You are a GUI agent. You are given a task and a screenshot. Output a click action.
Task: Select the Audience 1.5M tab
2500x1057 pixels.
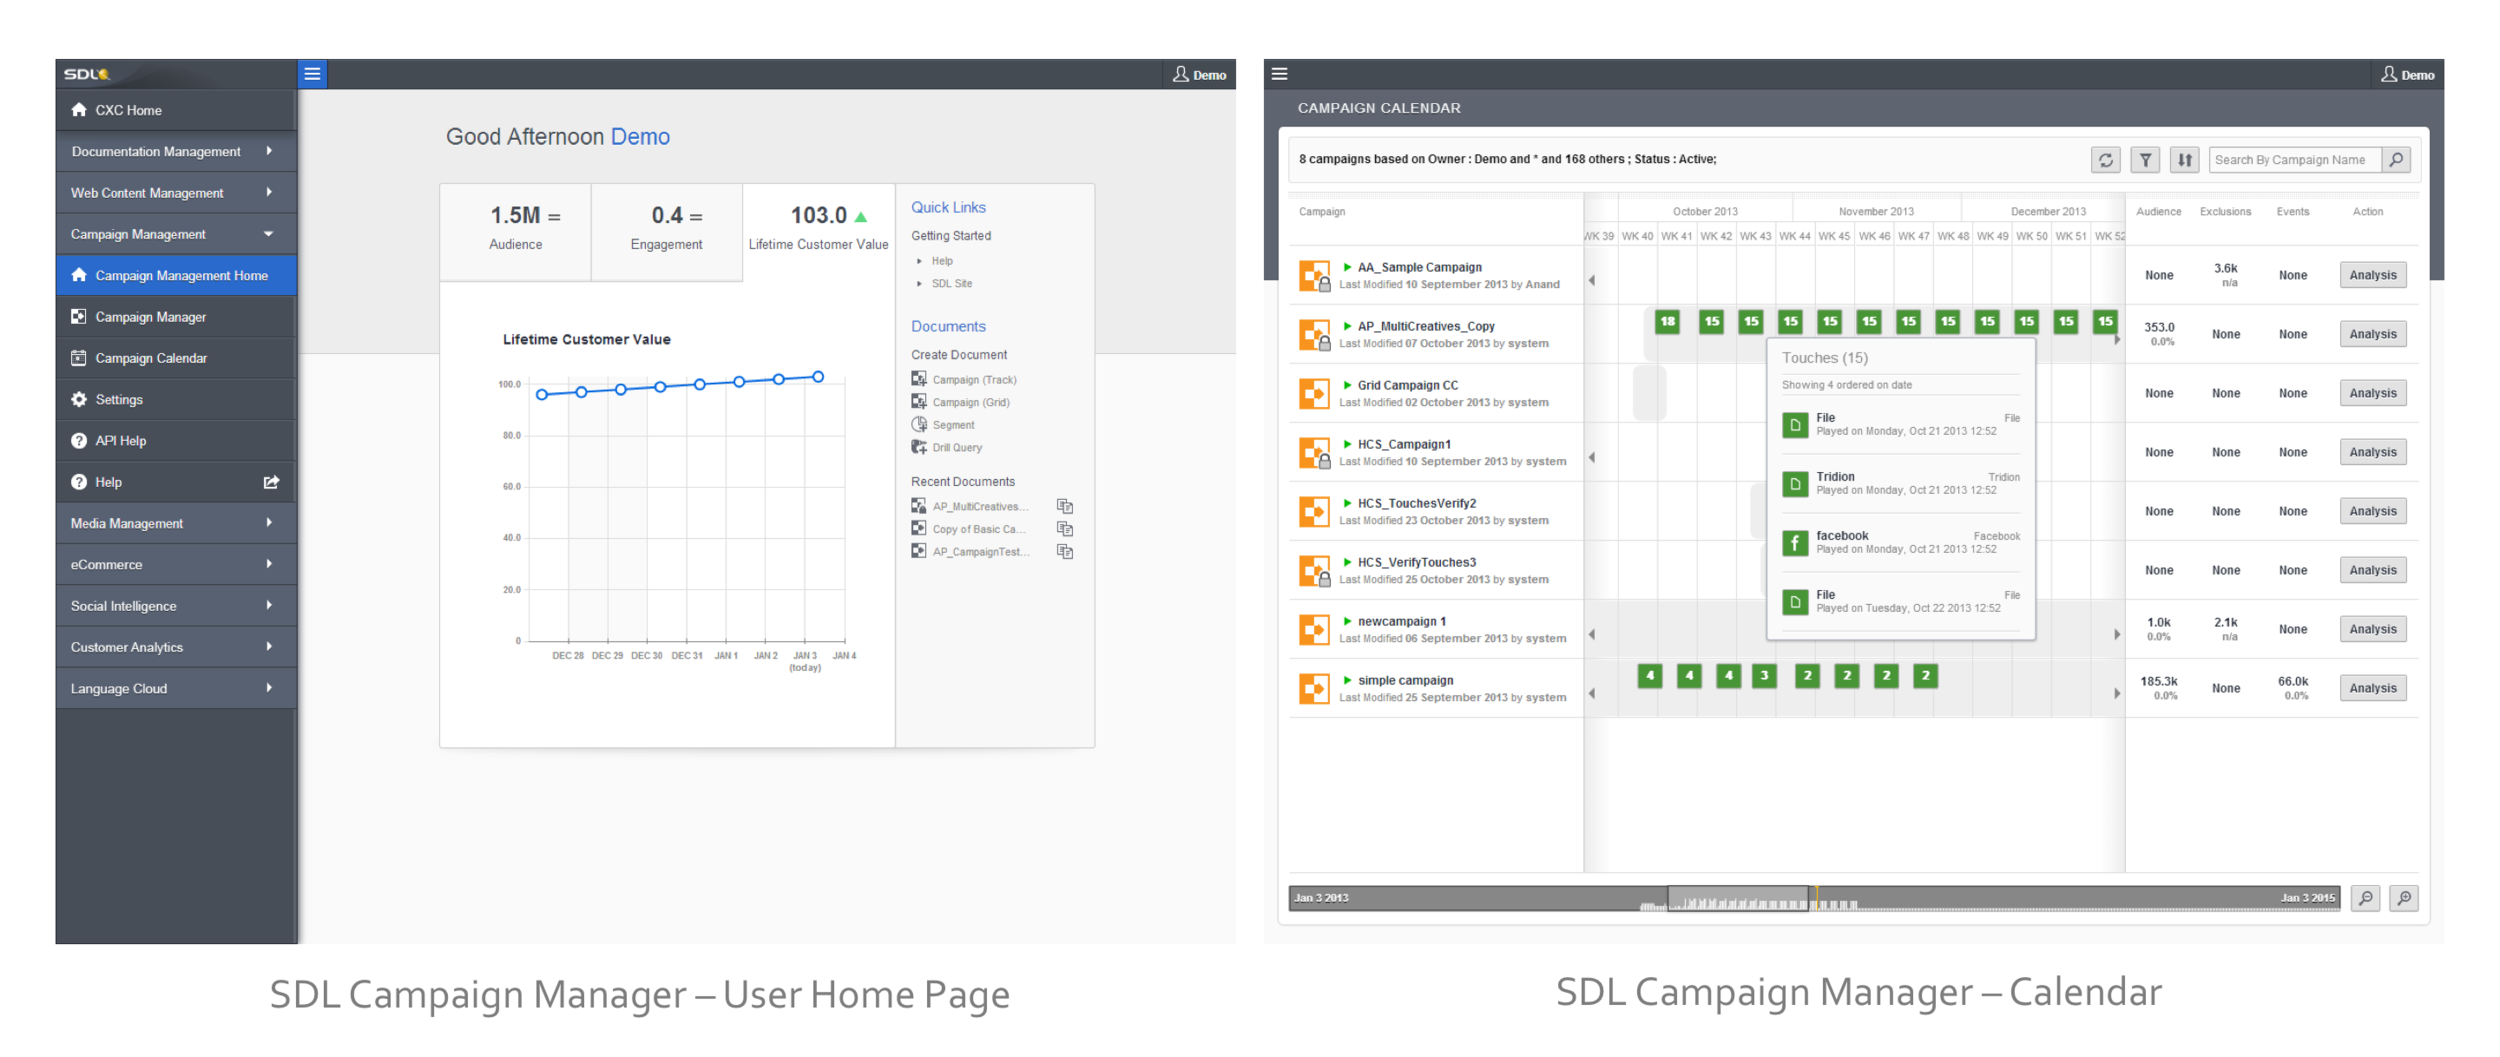coord(515,229)
